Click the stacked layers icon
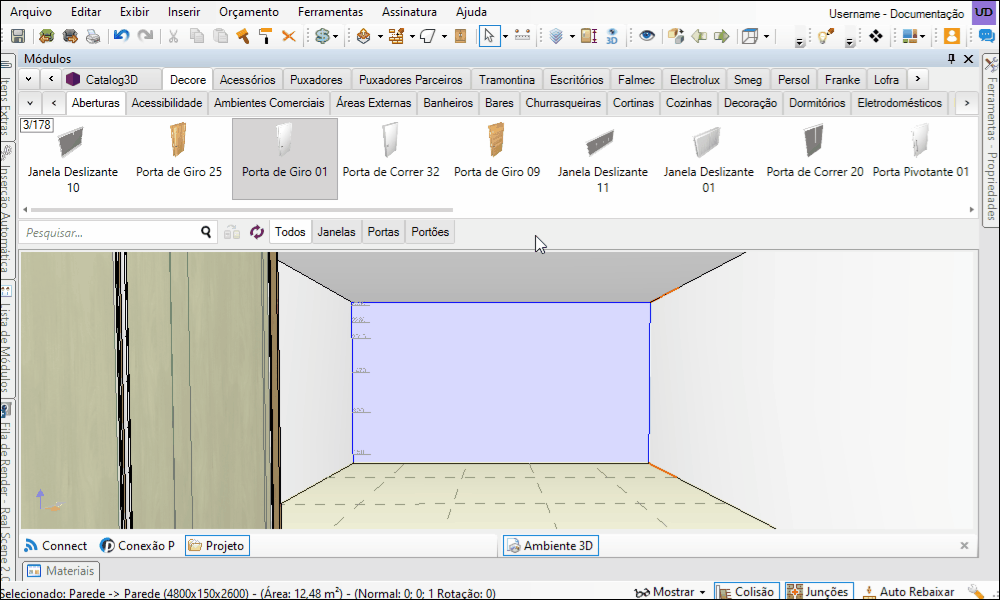 pyautogui.click(x=556, y=36)
